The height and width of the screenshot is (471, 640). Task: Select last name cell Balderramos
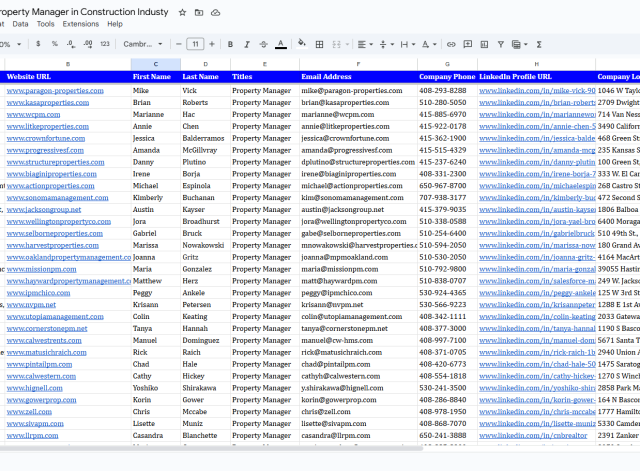pos(205,138)
